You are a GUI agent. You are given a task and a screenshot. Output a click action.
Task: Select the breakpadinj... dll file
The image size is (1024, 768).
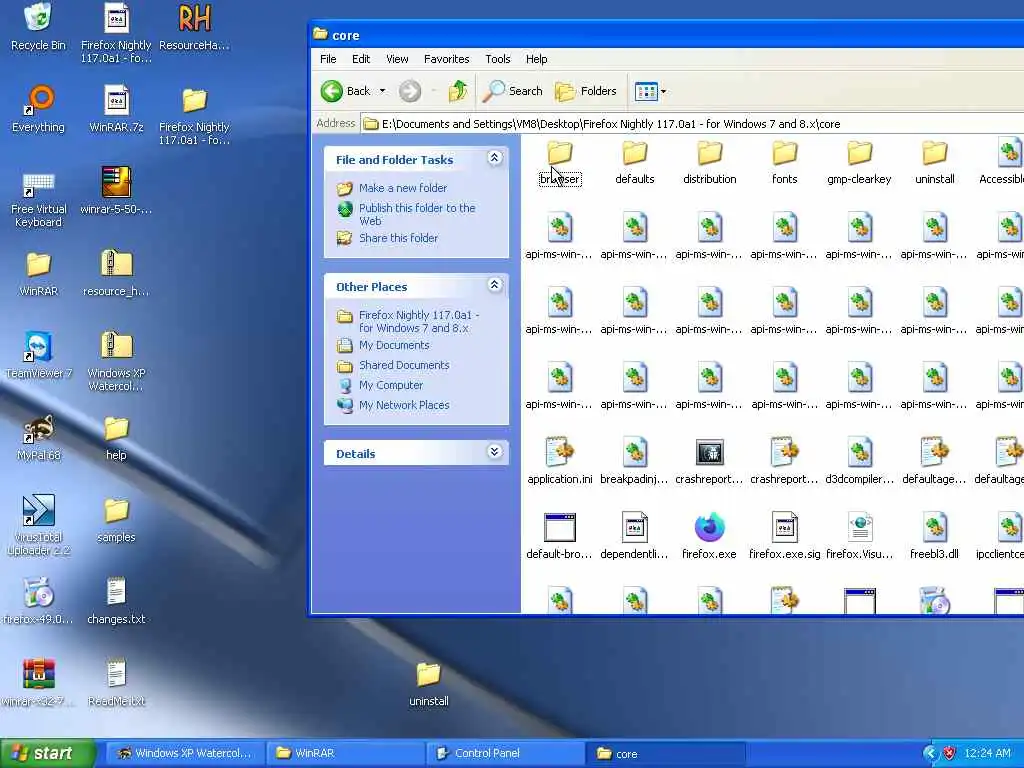click(x=634, y=462)
